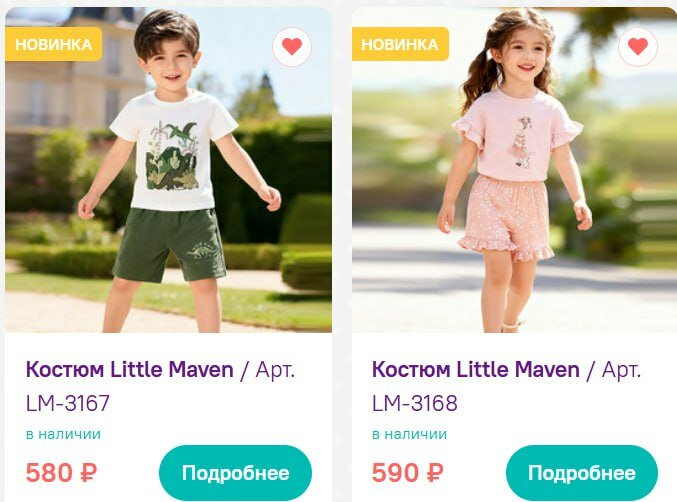Open the product photo for costume LM-3168

pyautogui.click(x=515, y=170)
